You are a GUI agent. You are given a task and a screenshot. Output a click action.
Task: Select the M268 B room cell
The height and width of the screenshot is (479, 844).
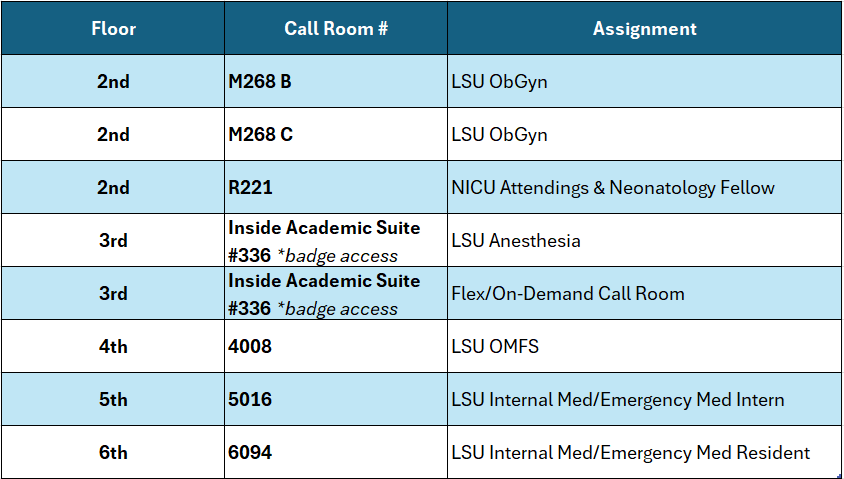pos(260,82)
